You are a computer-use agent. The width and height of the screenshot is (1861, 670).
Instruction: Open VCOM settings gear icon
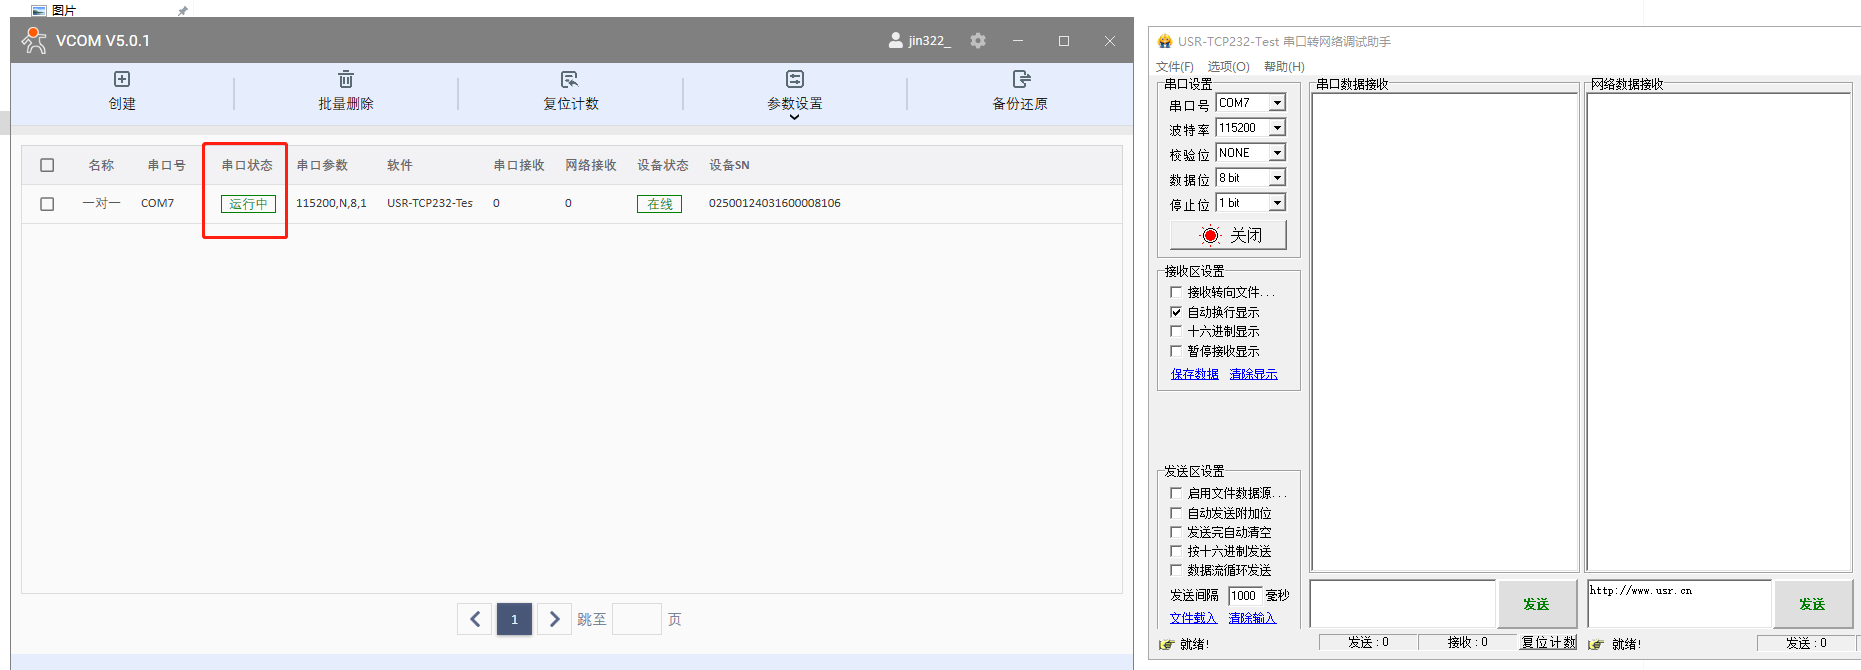(978, 41)
